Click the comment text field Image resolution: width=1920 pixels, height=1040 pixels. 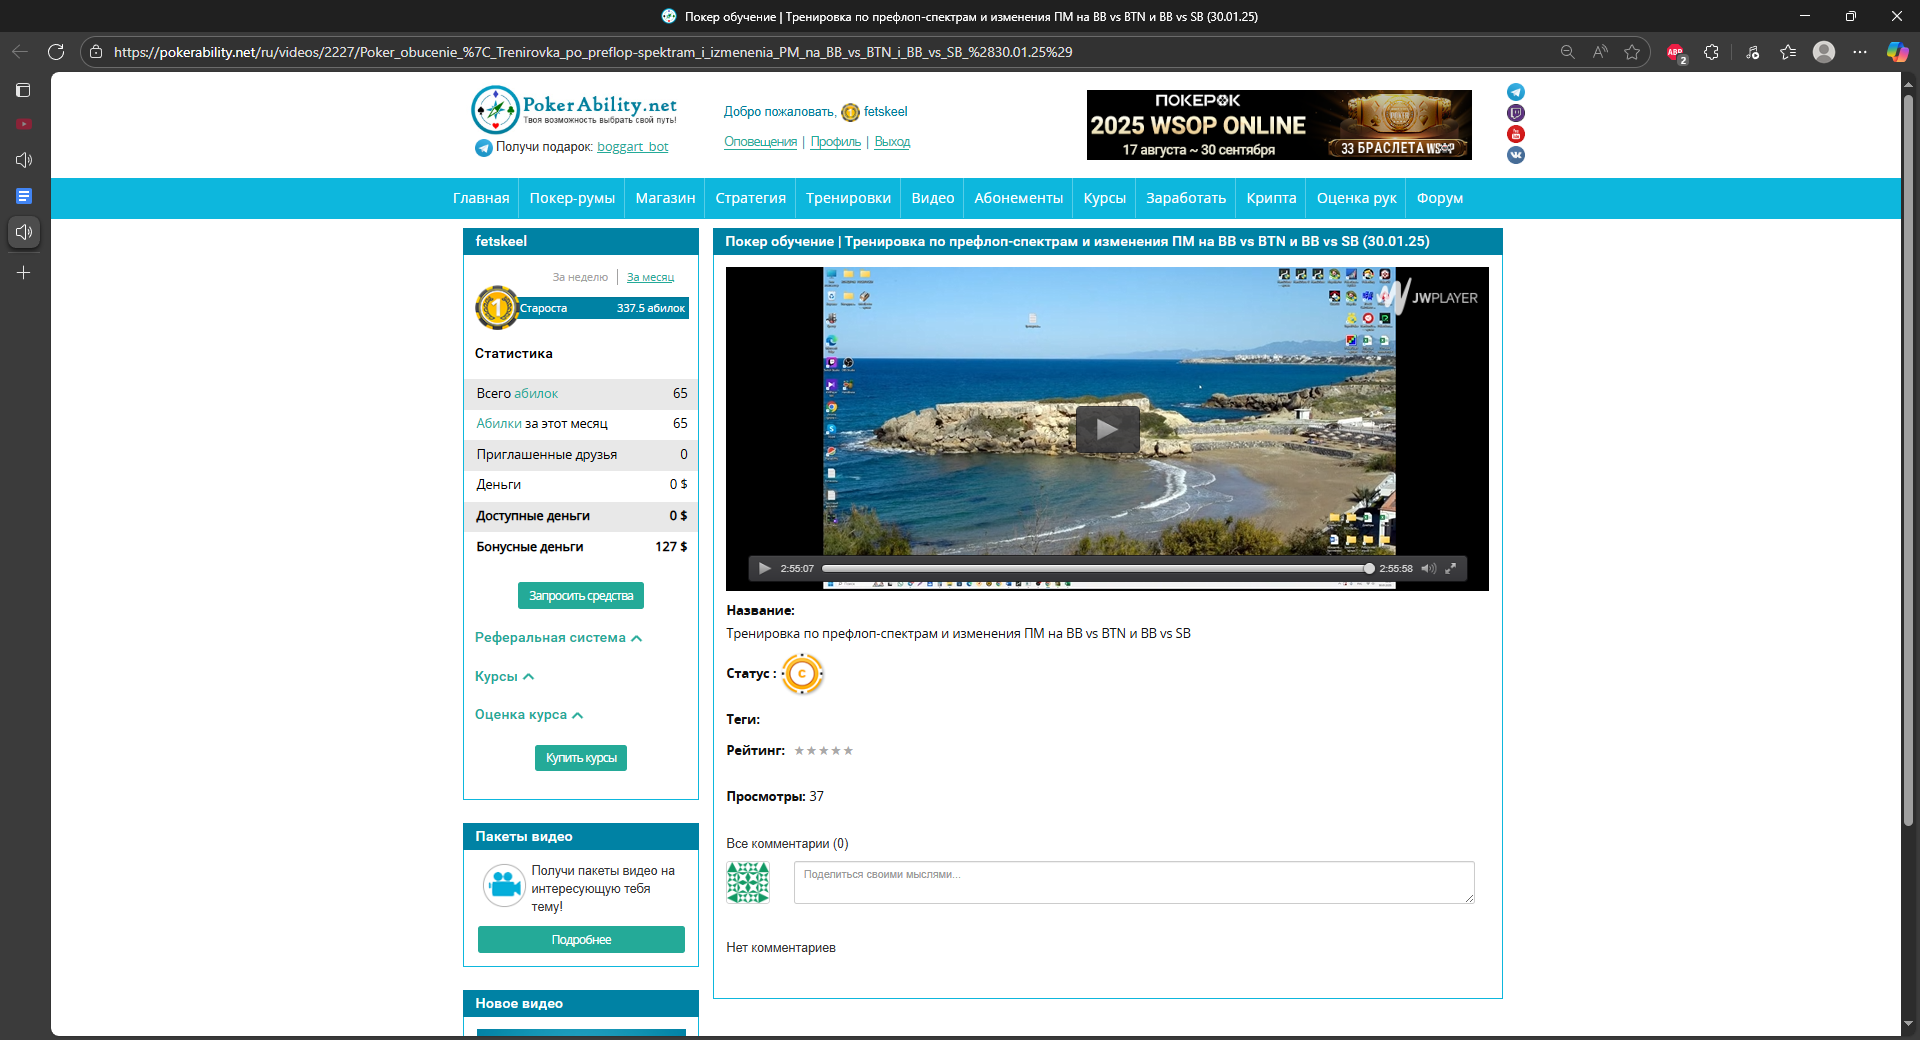click(1134, 882)
